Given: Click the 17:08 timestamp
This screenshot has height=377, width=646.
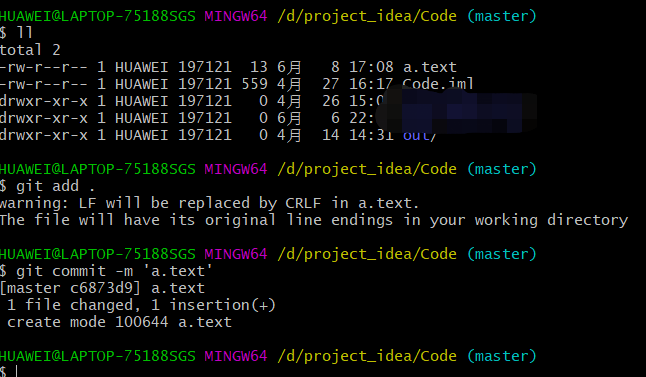Looking at the screenshot, I should (x=371, y=67).
